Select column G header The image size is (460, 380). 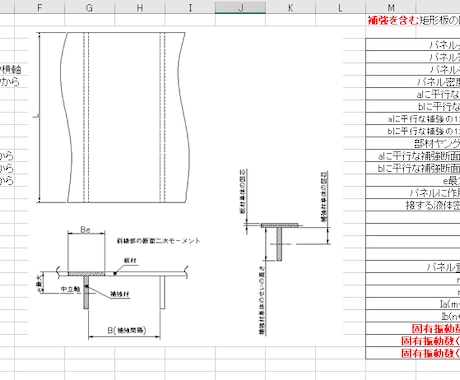[x=89, y=7]
